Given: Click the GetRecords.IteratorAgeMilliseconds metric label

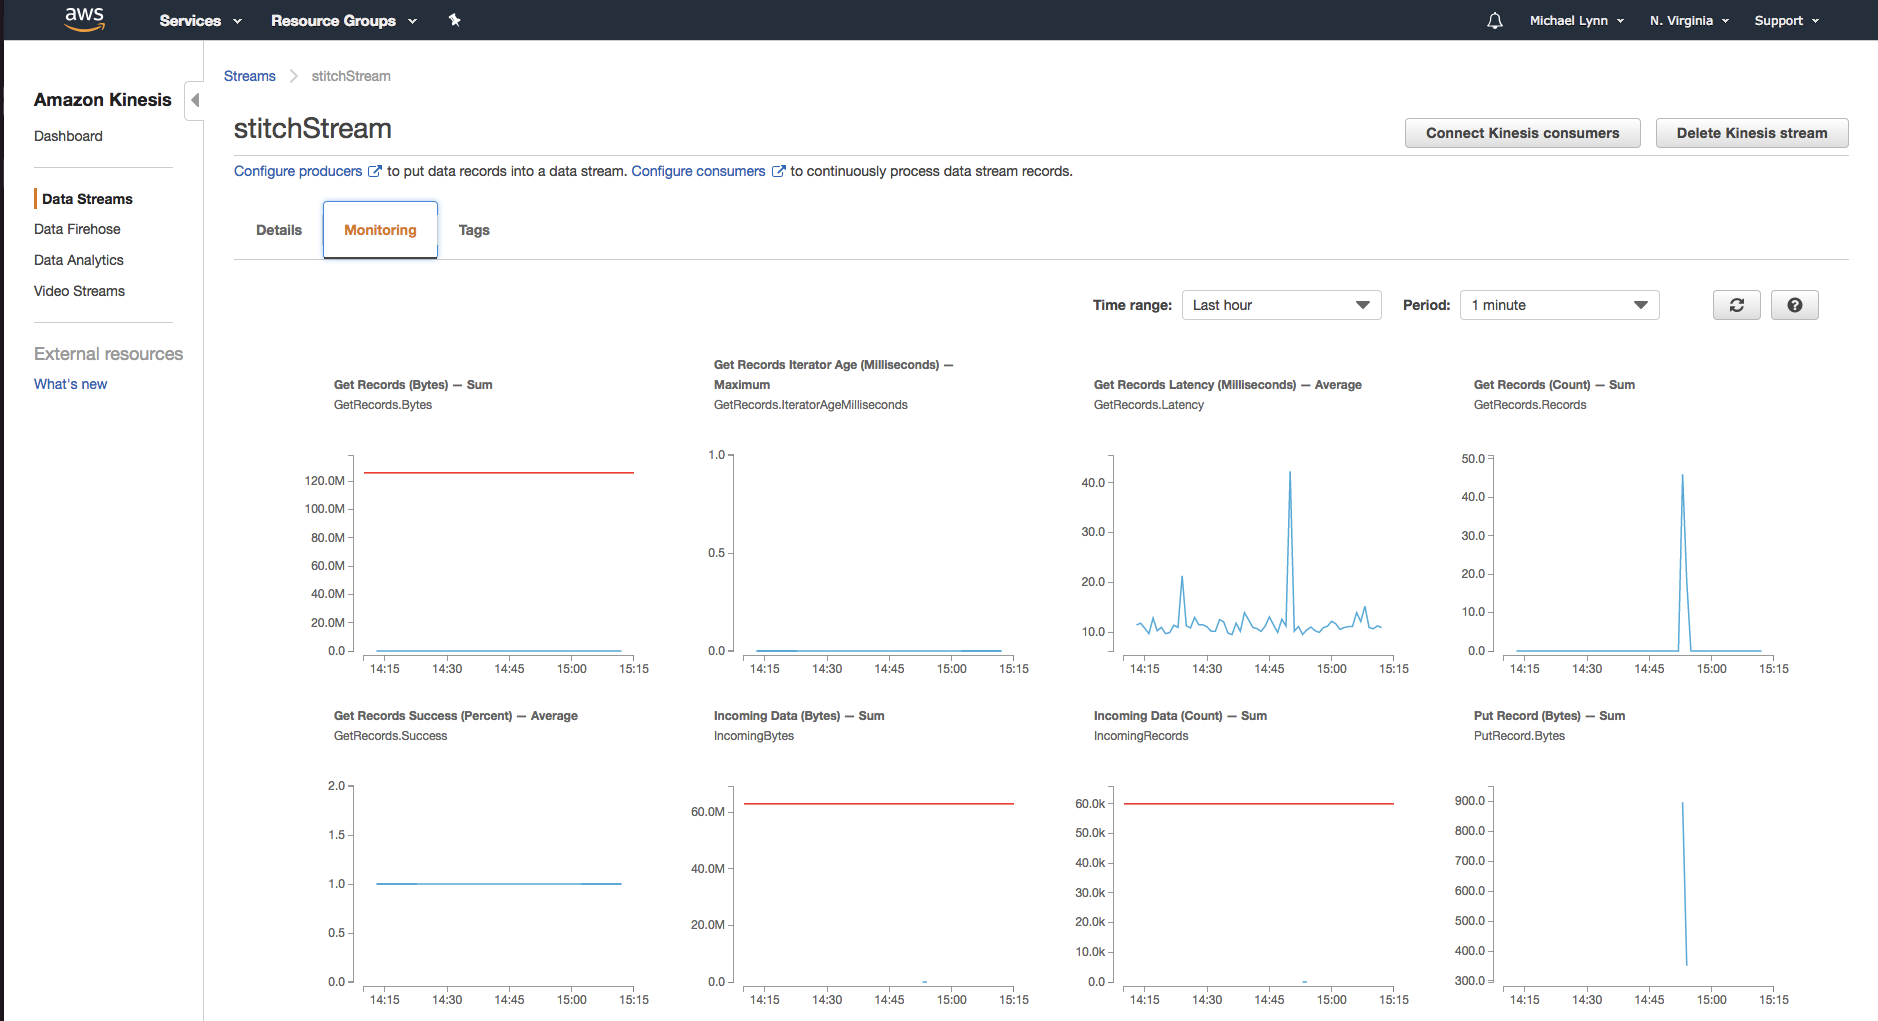Looking at the screenshot, I should pos(810,405).
